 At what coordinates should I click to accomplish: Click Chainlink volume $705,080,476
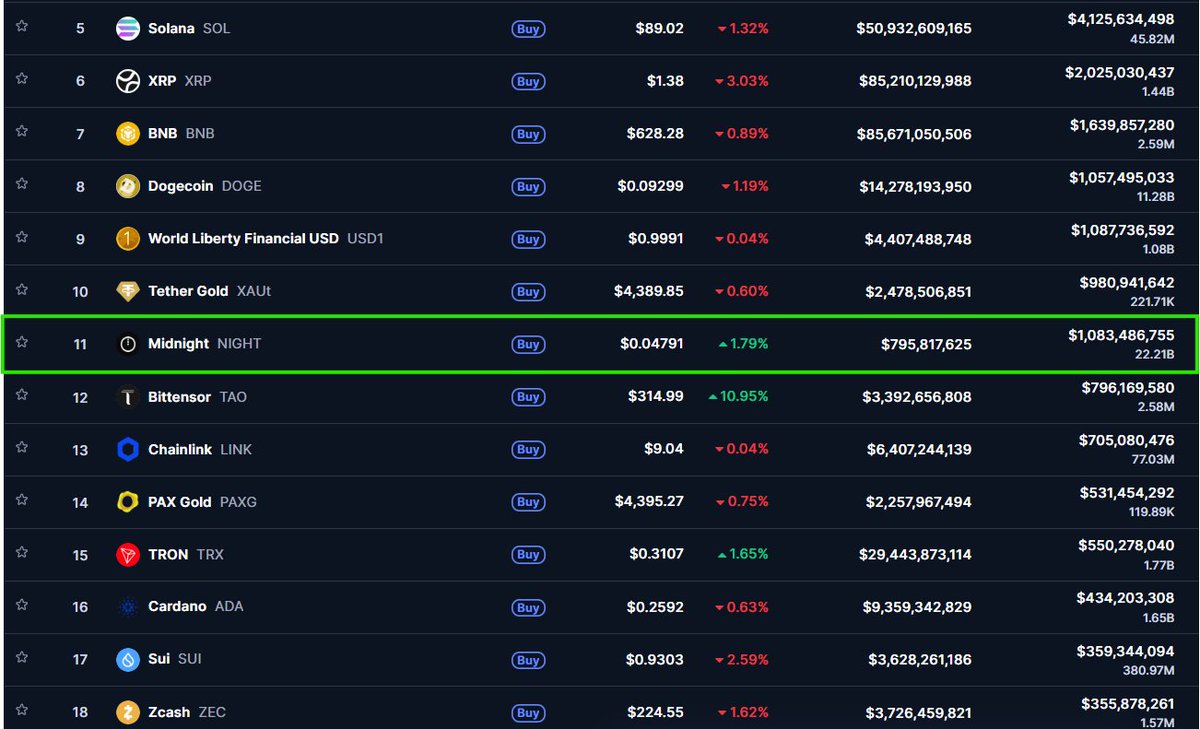tap(1126, 440)
